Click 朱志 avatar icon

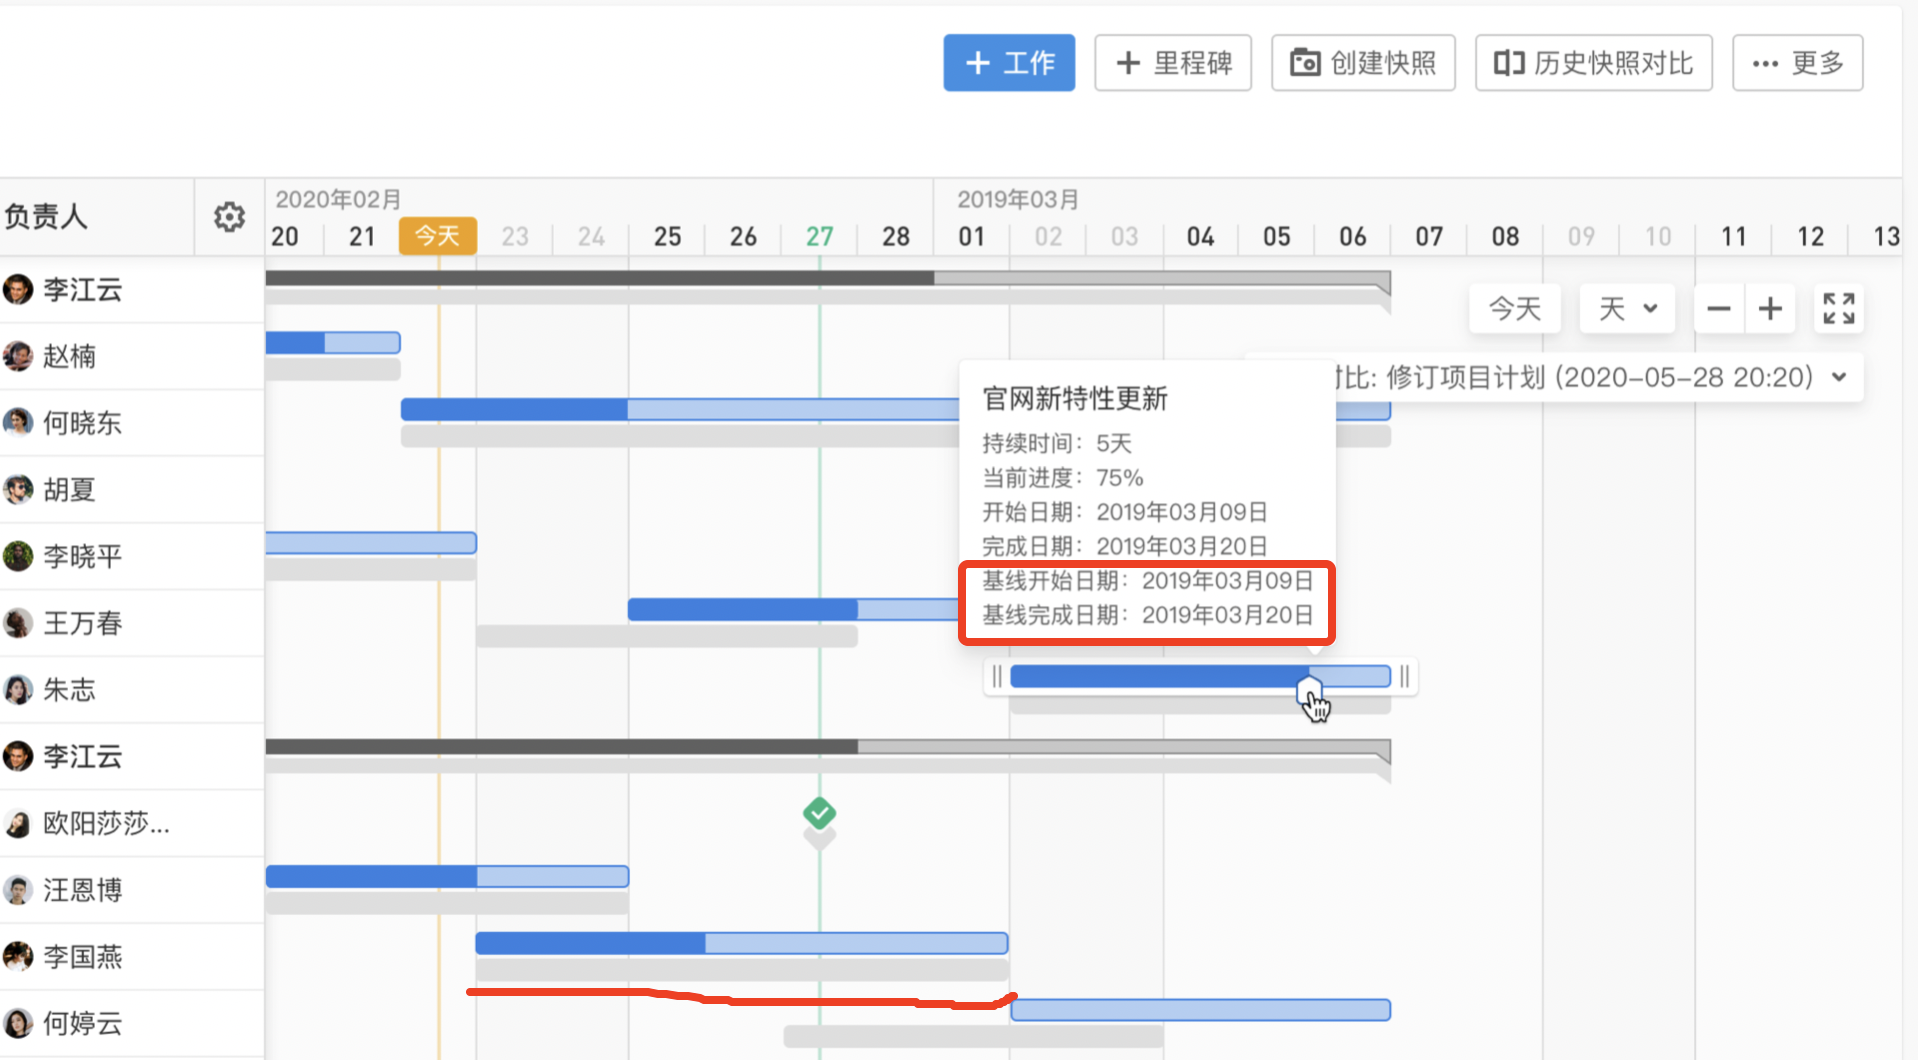tap(18, 689)
